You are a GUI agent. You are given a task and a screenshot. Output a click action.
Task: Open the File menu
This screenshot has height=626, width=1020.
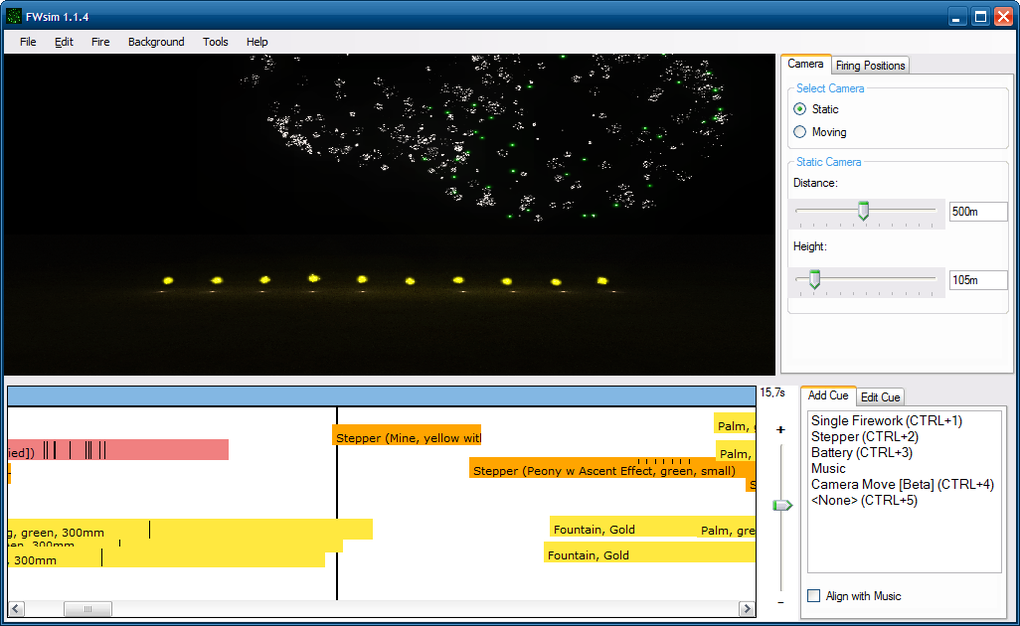[x=28, y=42]
